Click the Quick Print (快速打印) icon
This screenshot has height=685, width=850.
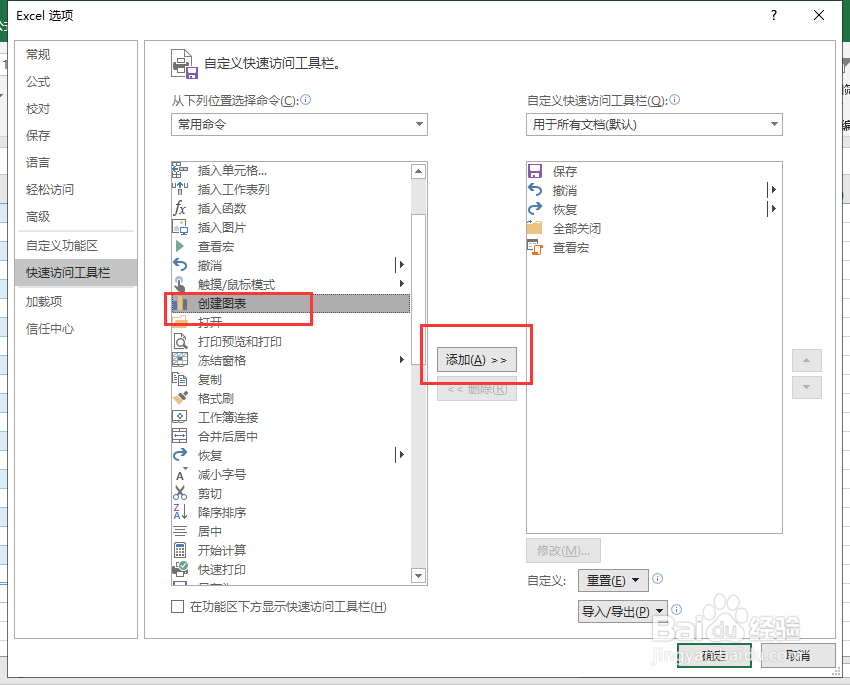(179, 569)
